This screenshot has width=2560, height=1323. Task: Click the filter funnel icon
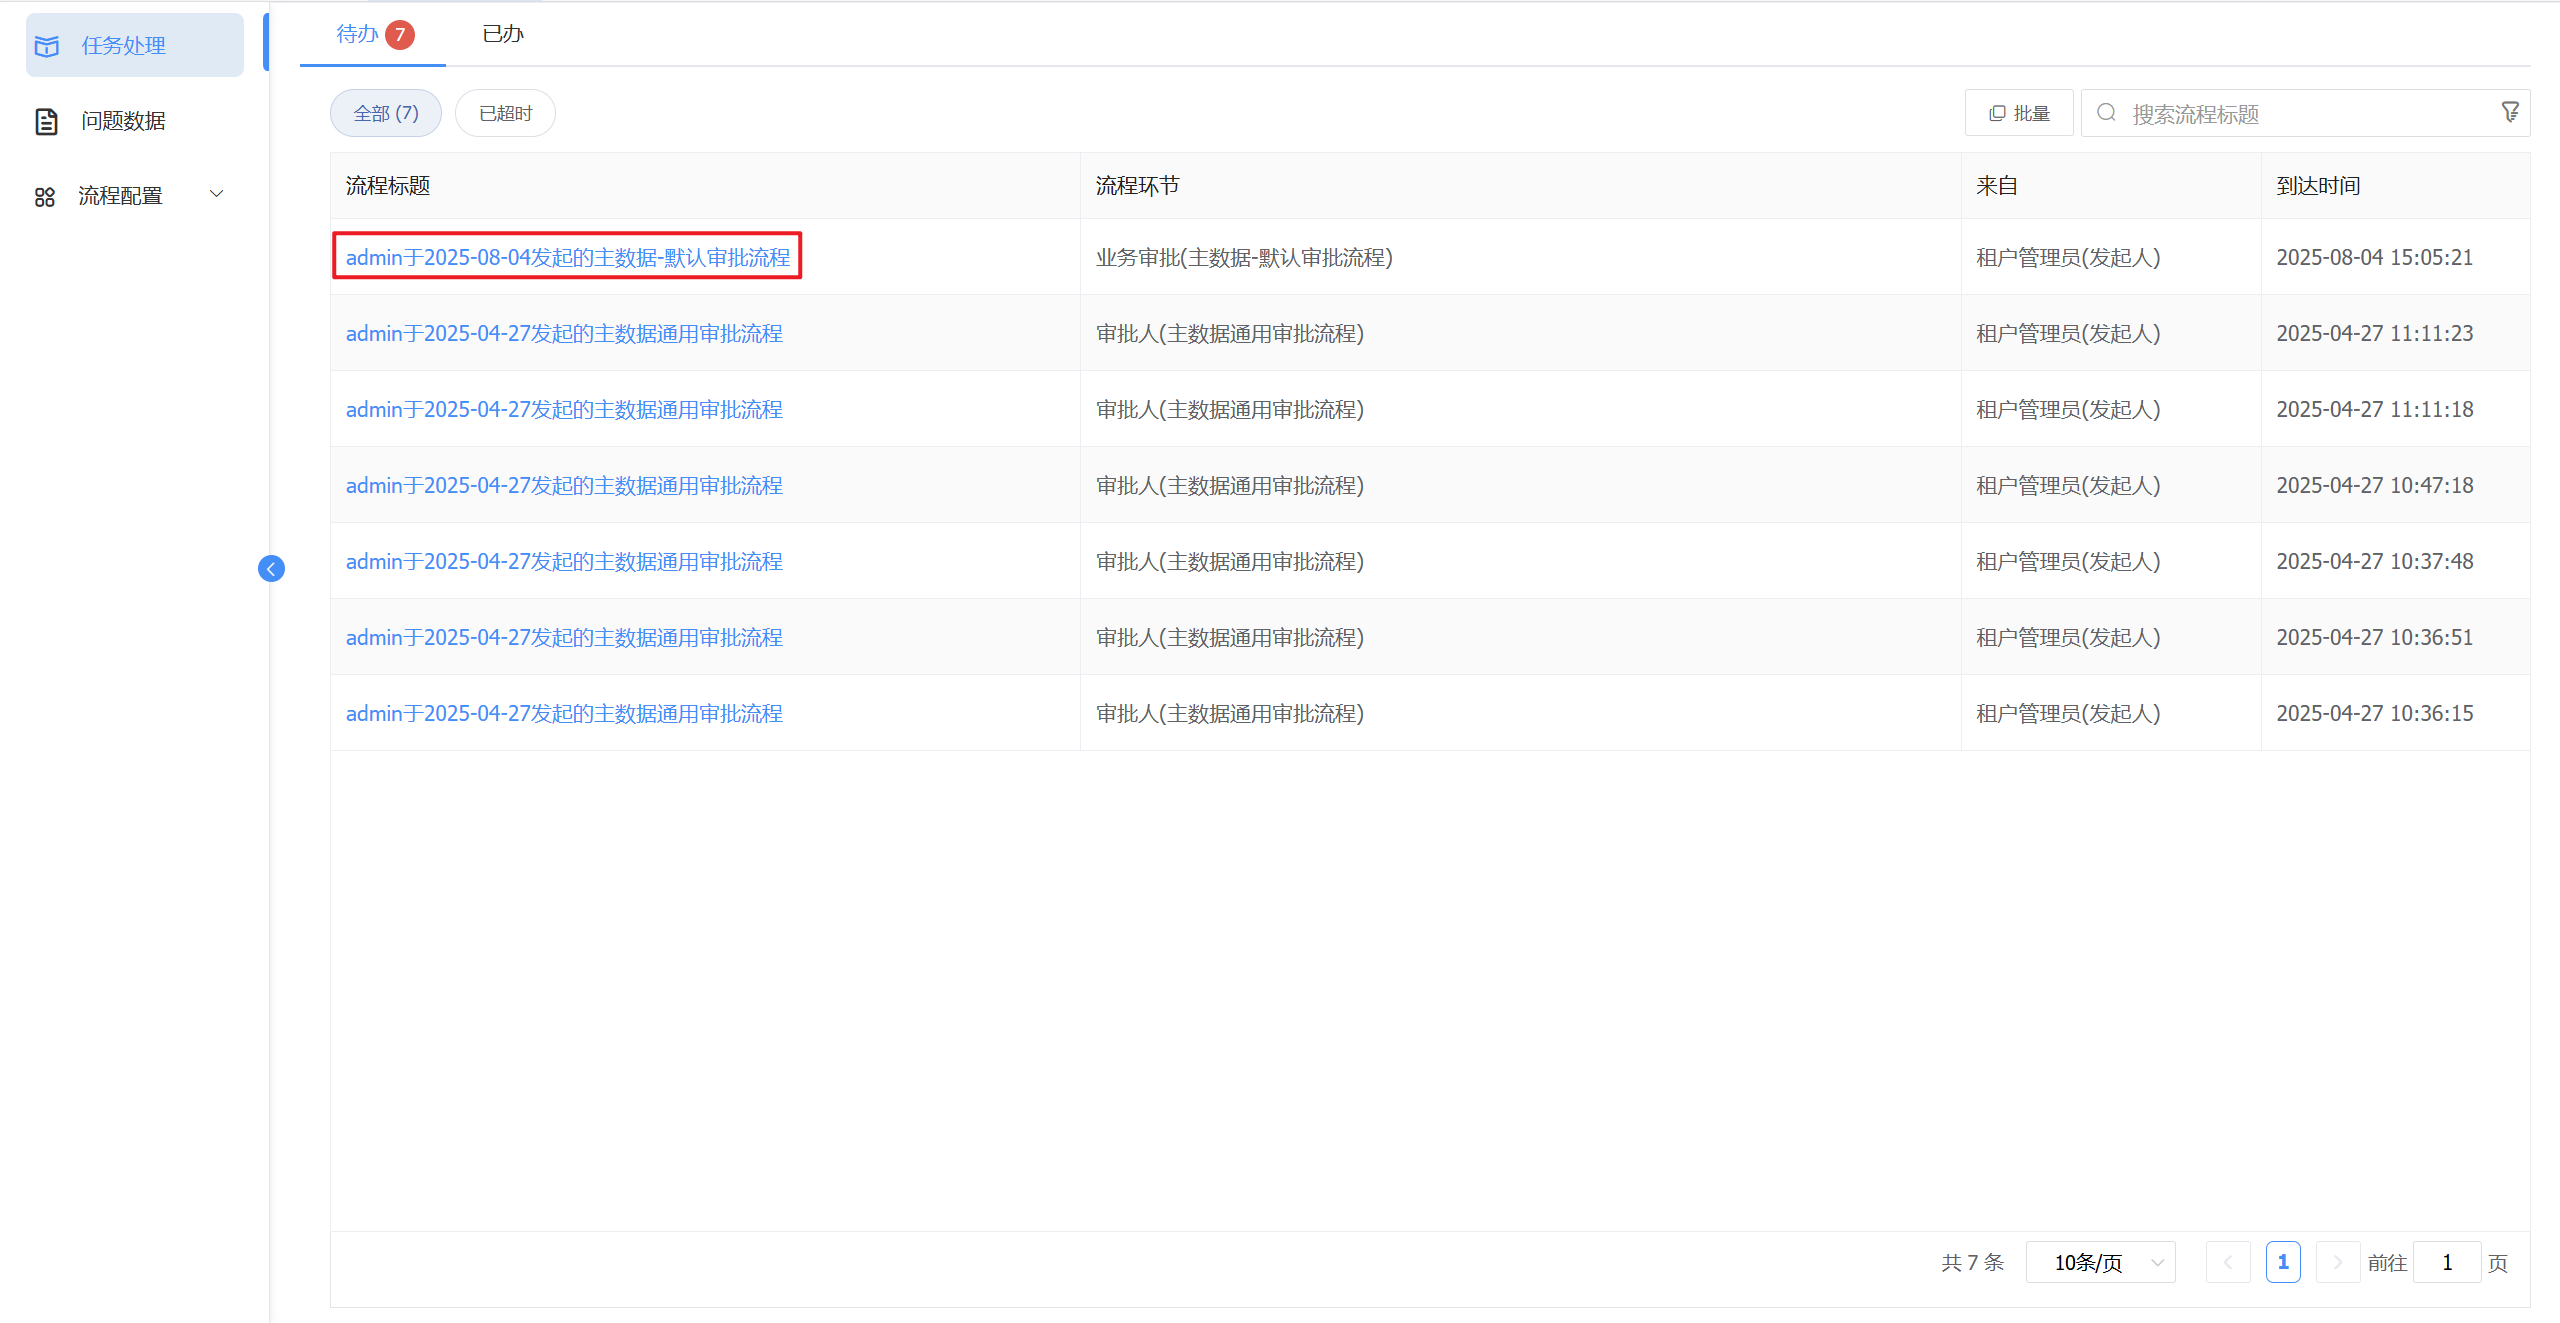click(x=2510, y=113)
